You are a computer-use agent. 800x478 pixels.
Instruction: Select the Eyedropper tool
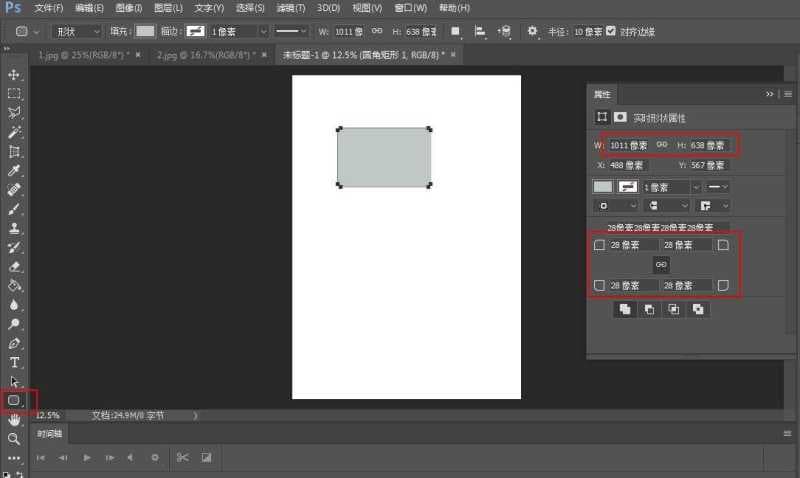point(14,171)
